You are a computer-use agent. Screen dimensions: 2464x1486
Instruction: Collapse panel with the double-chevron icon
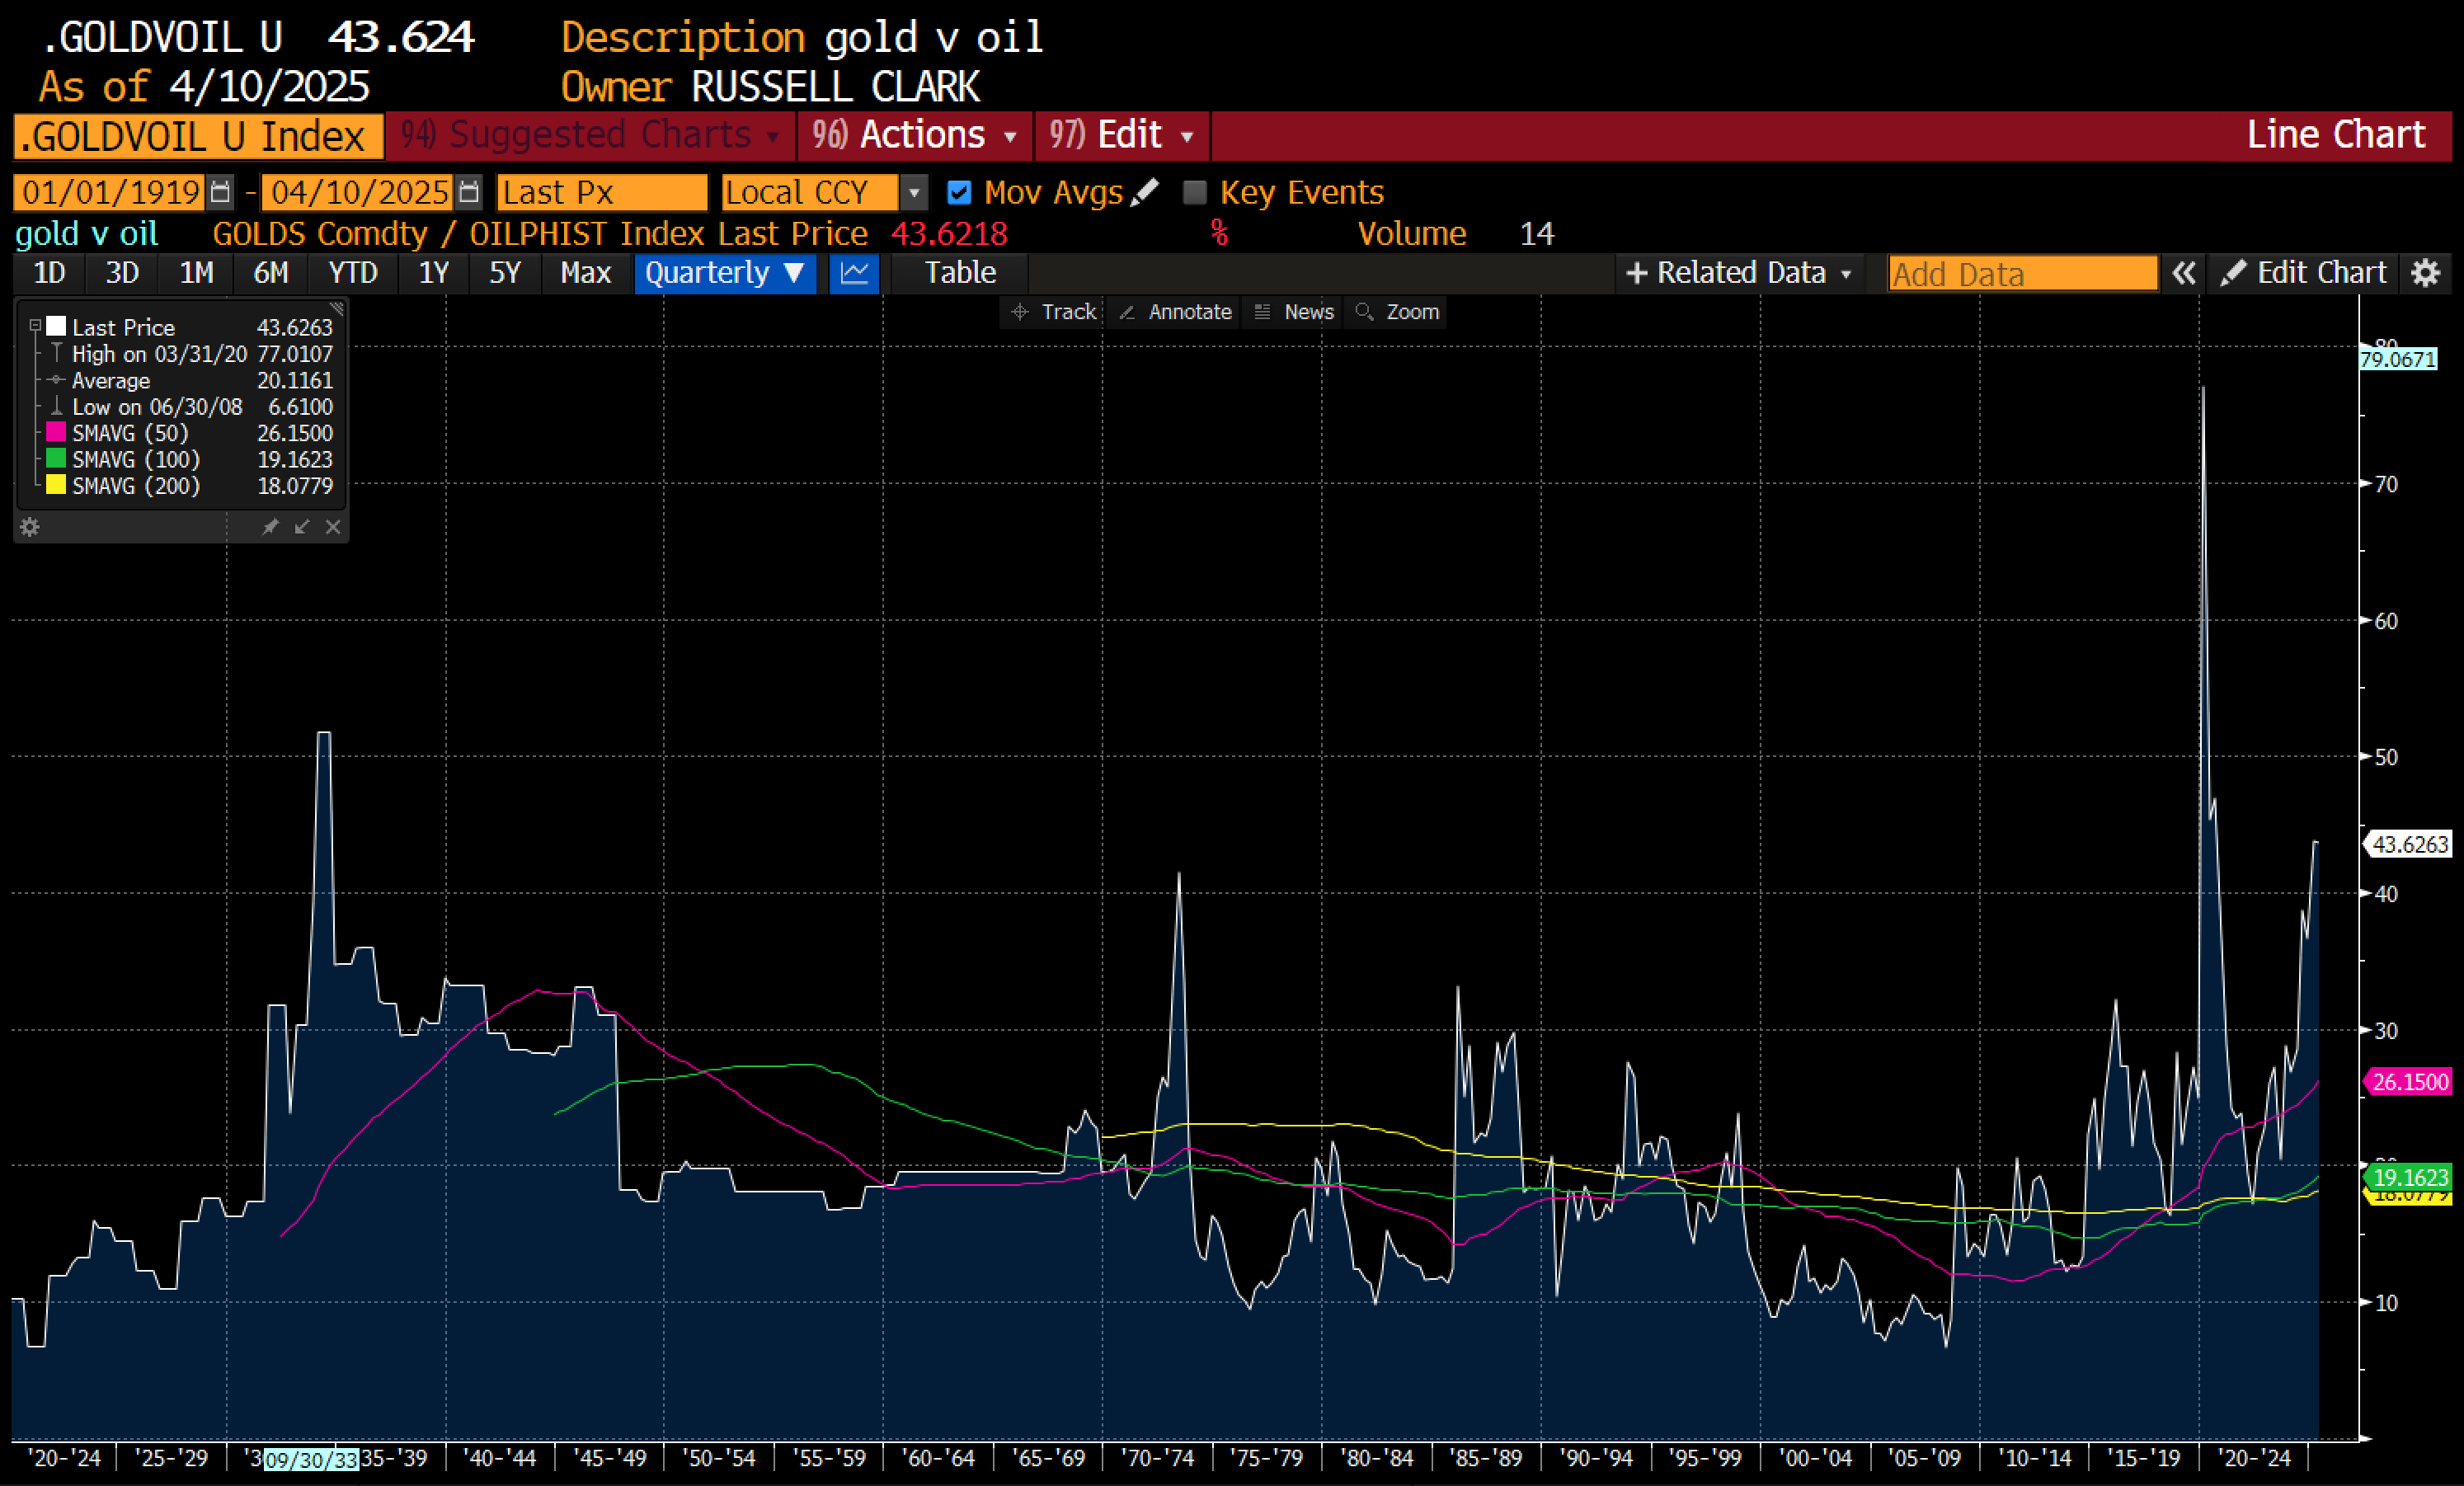[2183, 273]
